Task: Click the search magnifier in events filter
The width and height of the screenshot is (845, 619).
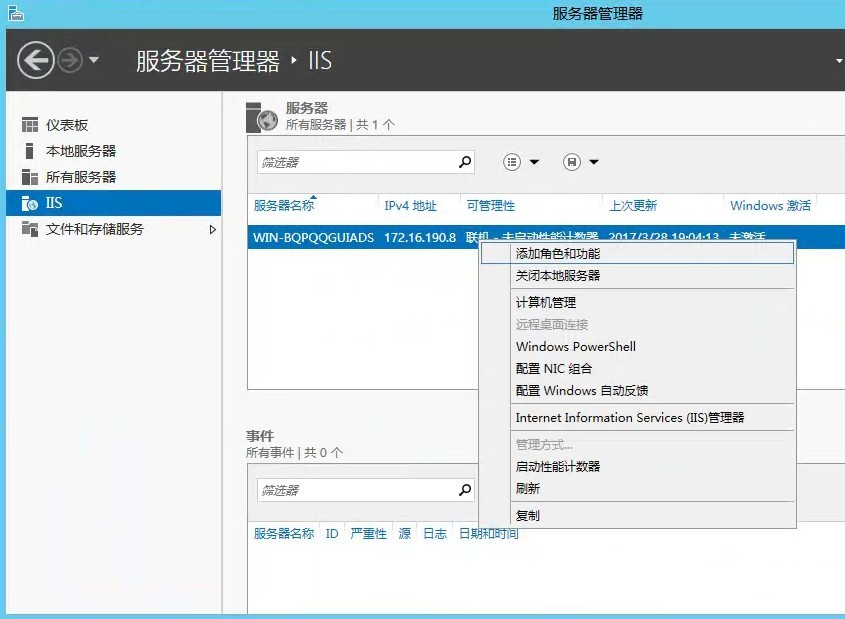Action: [465, 490]
